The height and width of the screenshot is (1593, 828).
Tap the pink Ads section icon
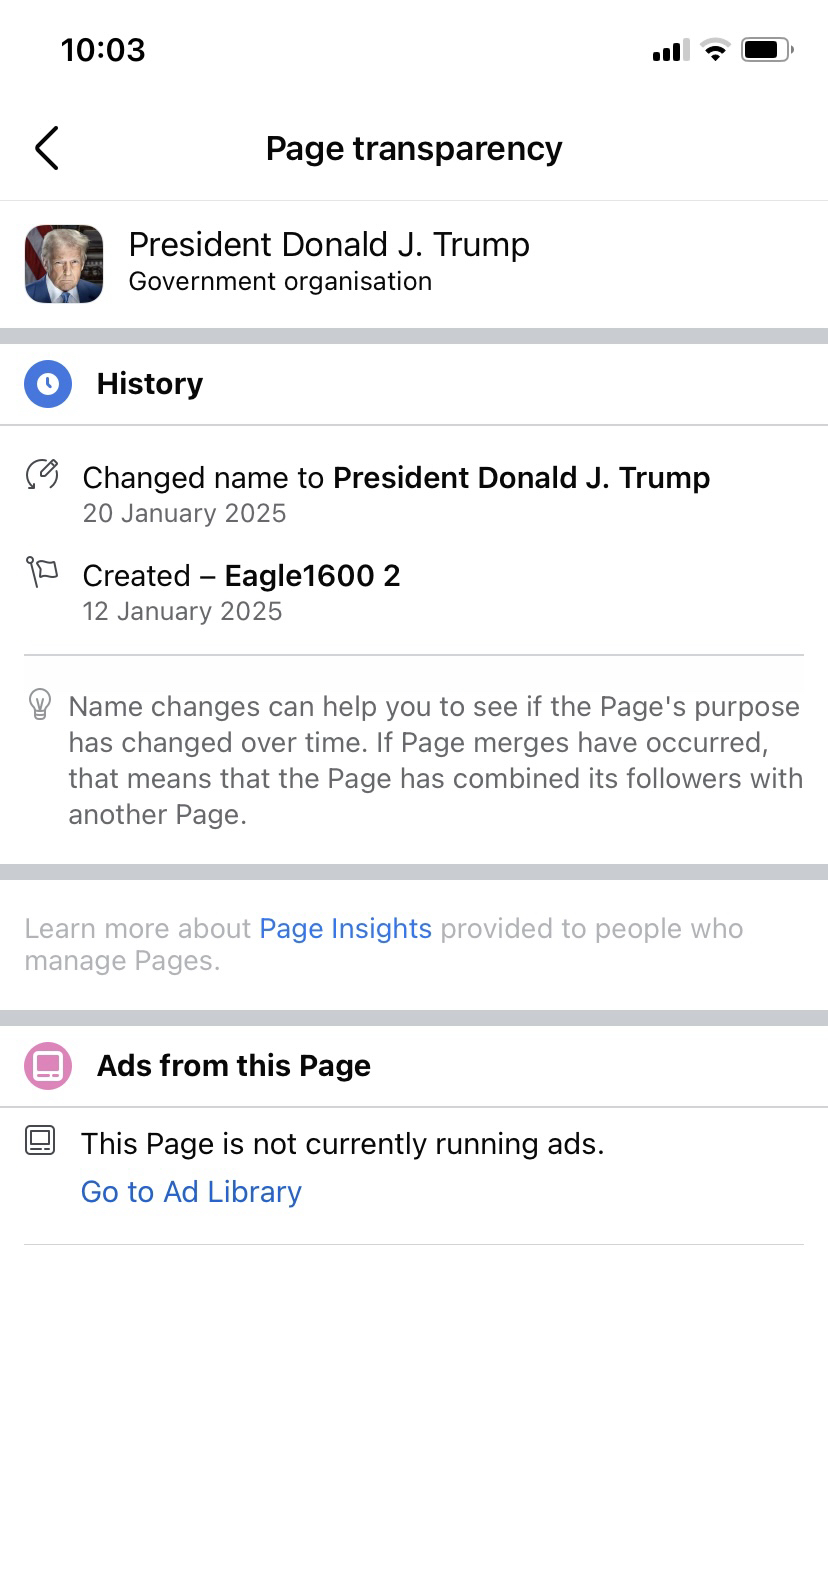48,1066
